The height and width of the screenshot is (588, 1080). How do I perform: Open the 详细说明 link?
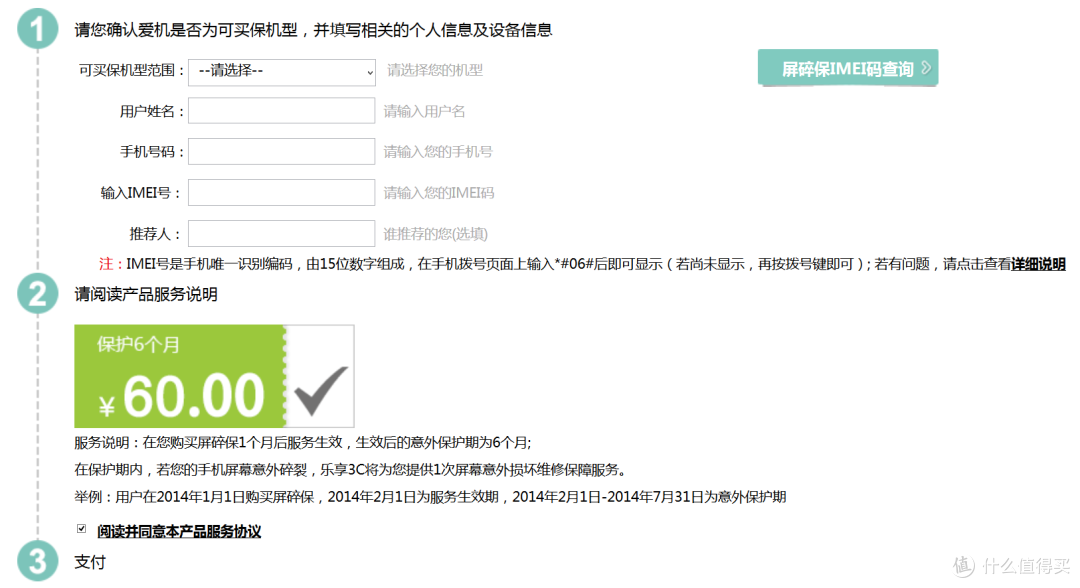coord(1038,264)
